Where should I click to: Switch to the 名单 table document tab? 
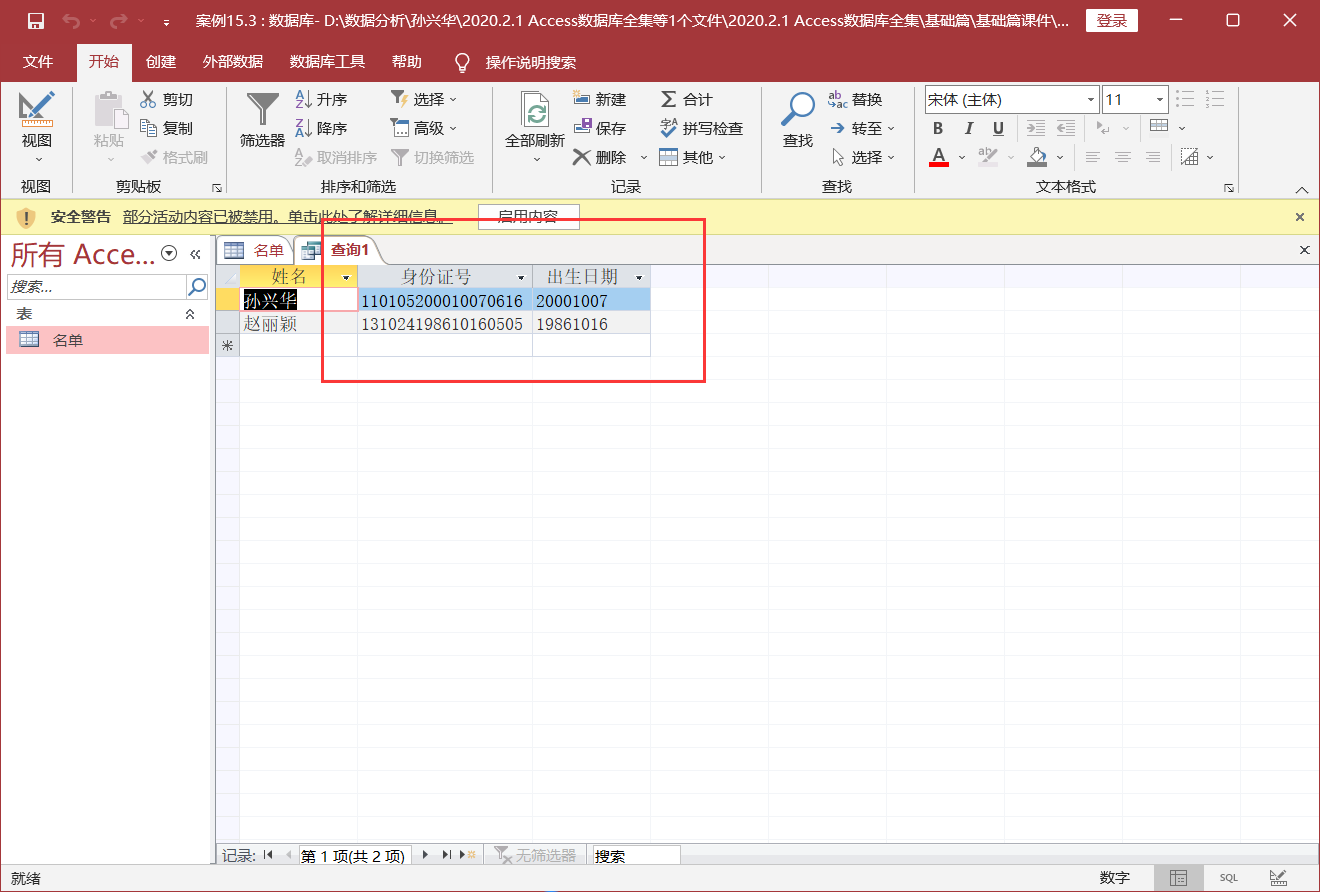[255, 250]
